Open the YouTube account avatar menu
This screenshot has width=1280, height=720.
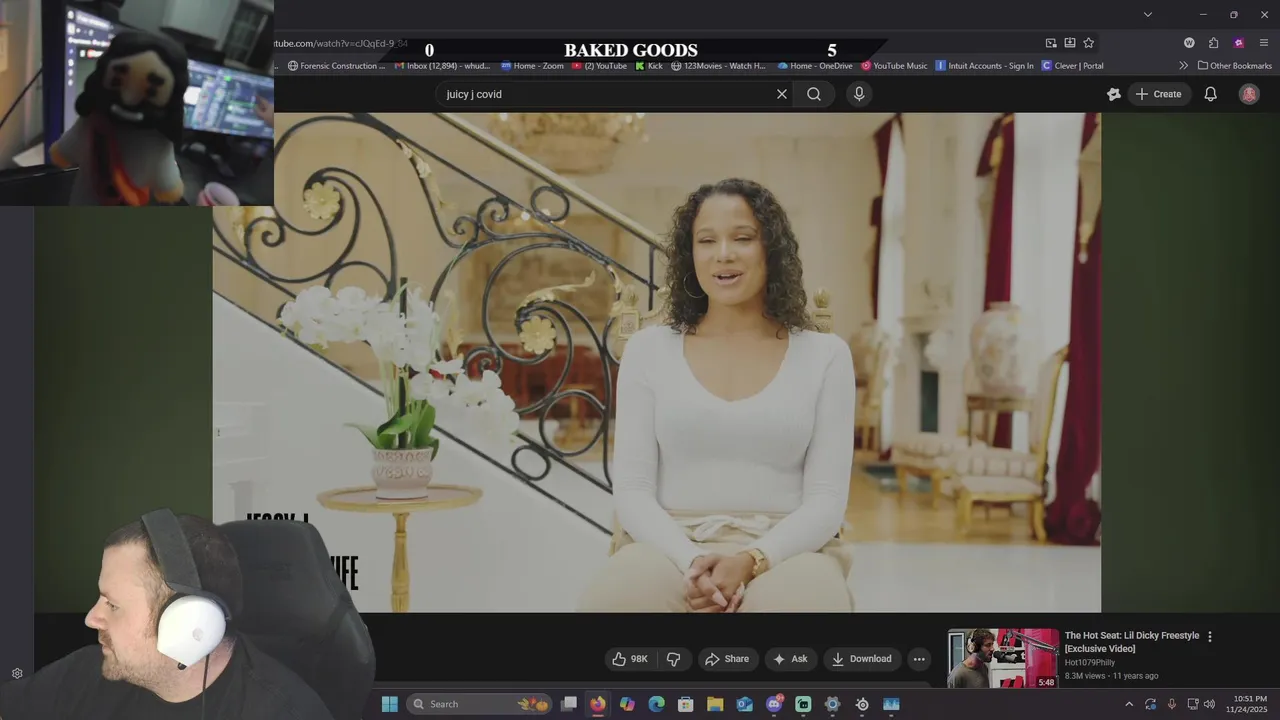[x=1249, y=94]
